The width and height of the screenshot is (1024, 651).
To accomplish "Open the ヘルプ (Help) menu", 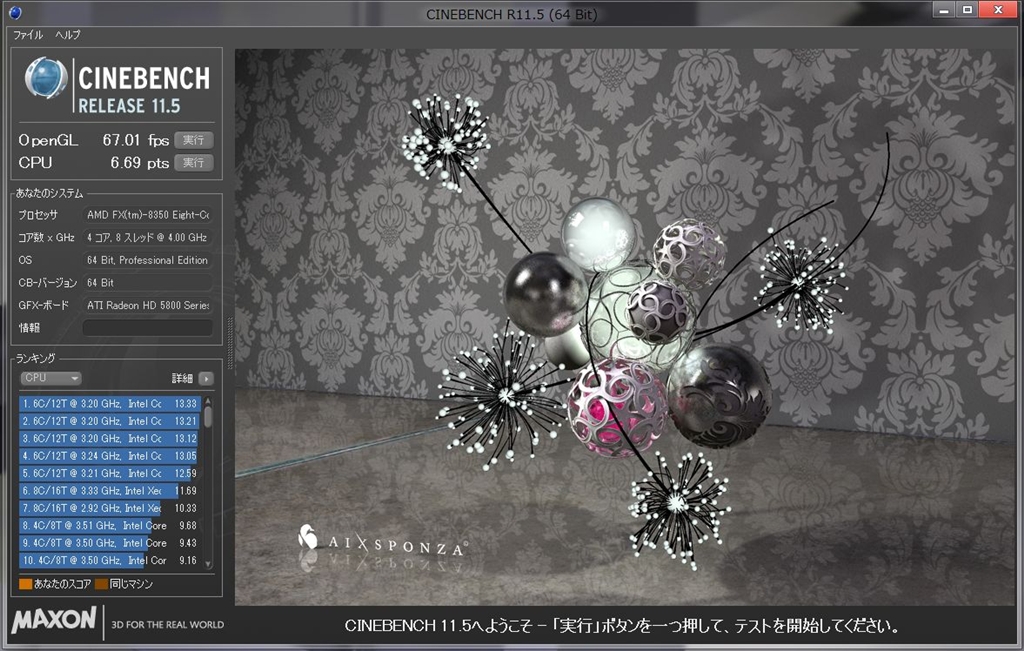I will pos(68,34).
